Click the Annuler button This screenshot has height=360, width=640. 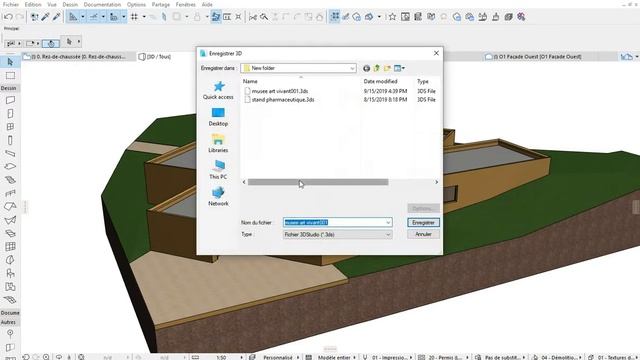coord(423,234)
